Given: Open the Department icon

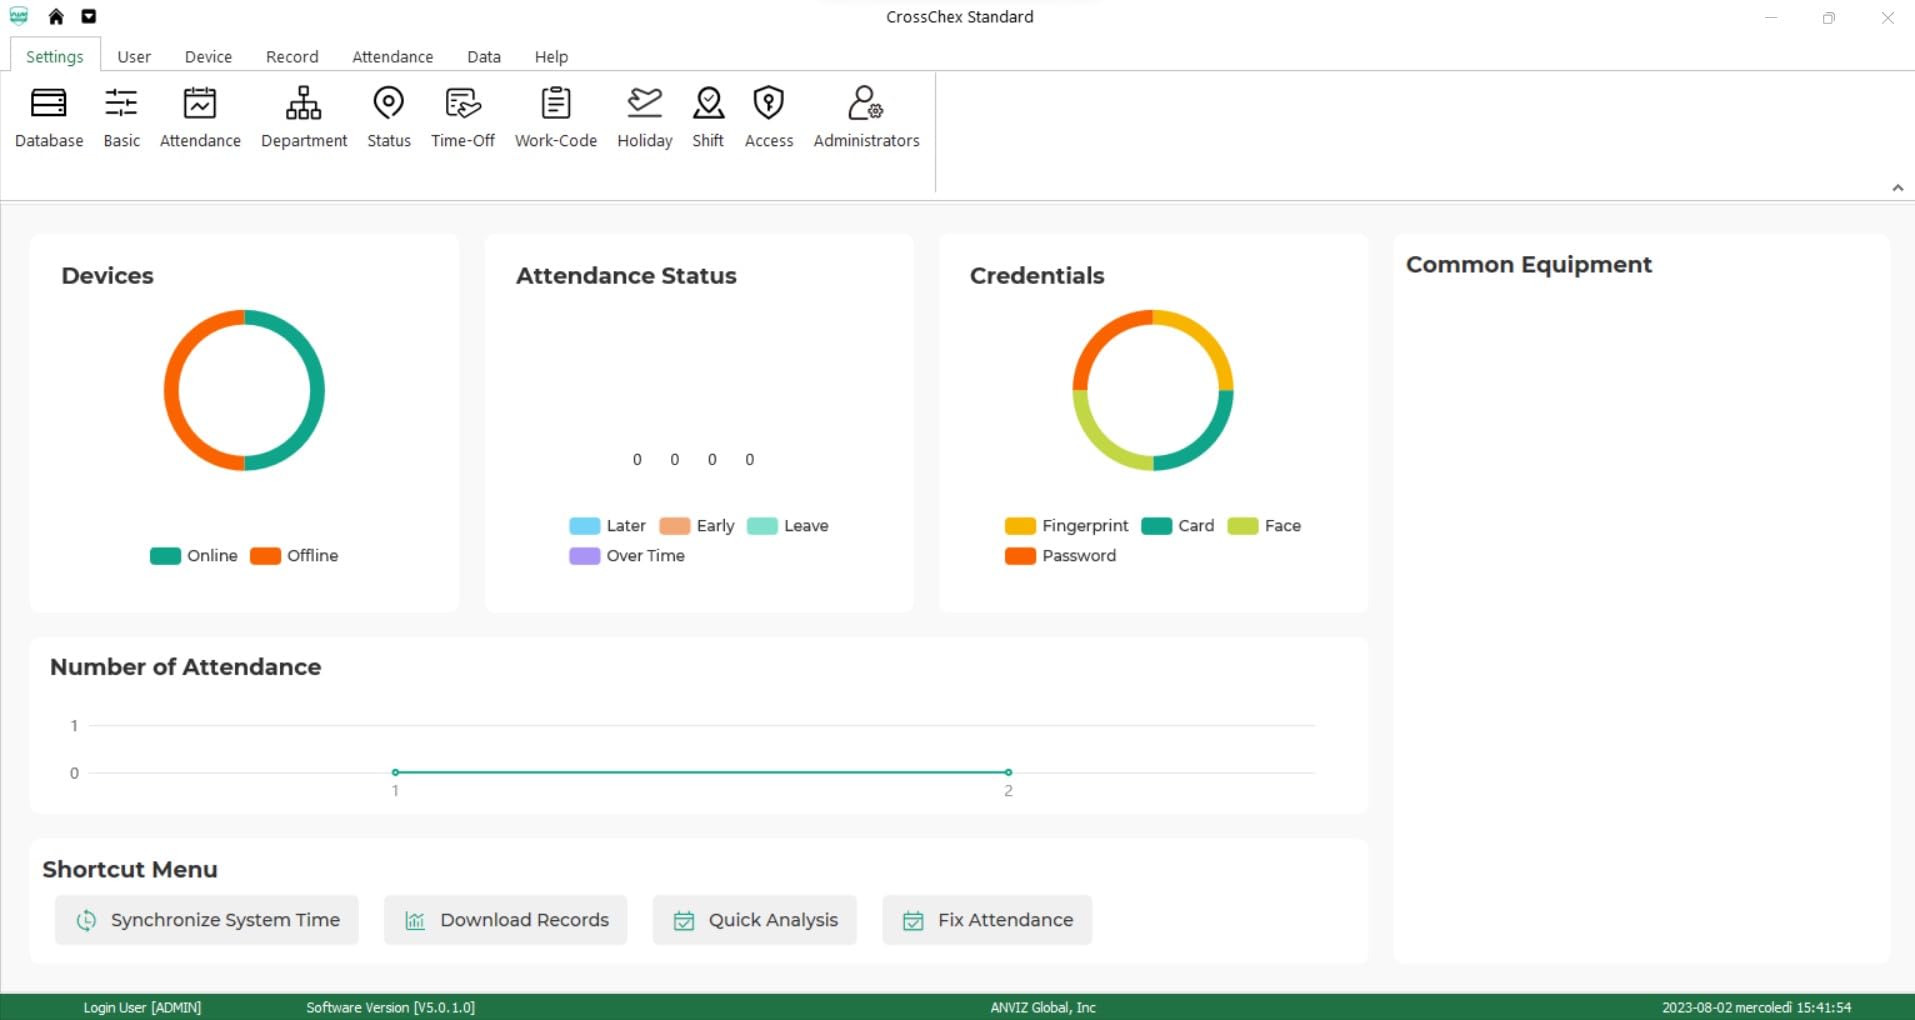Looking at the screenshot, I should [x=304, y=118].
